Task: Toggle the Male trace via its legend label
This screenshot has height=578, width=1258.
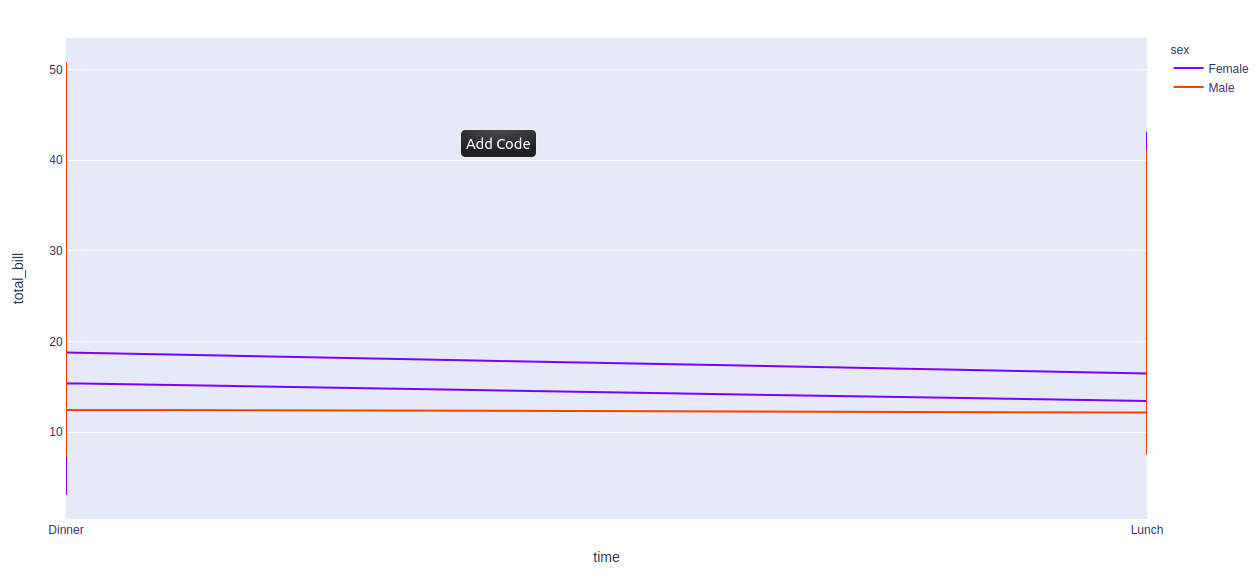Action: (1221, 88)
